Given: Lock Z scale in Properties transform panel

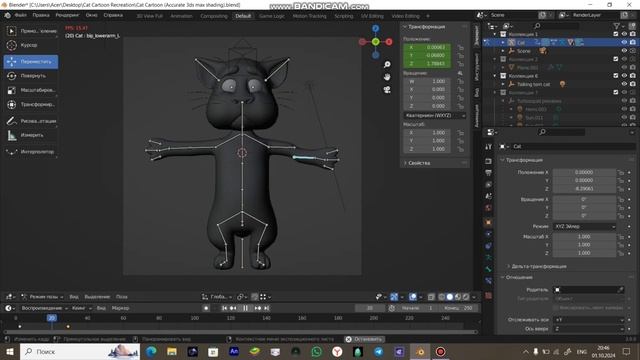Looking at the screenshot, I should pos(621,253).
